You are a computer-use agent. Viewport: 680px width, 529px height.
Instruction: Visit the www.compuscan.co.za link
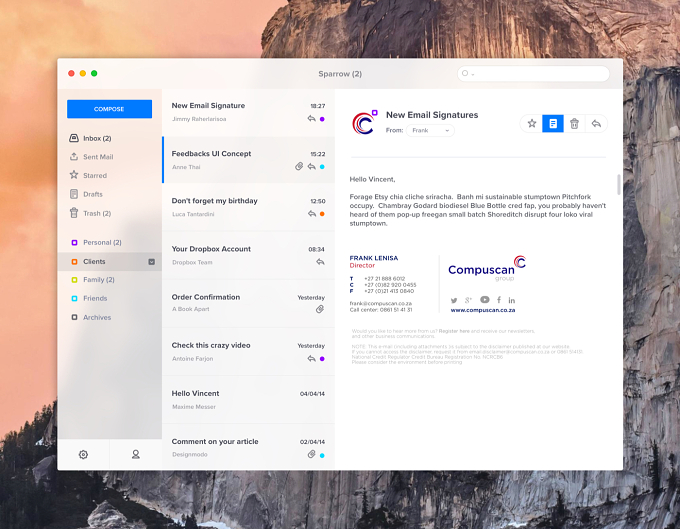[x=483, y=310]
